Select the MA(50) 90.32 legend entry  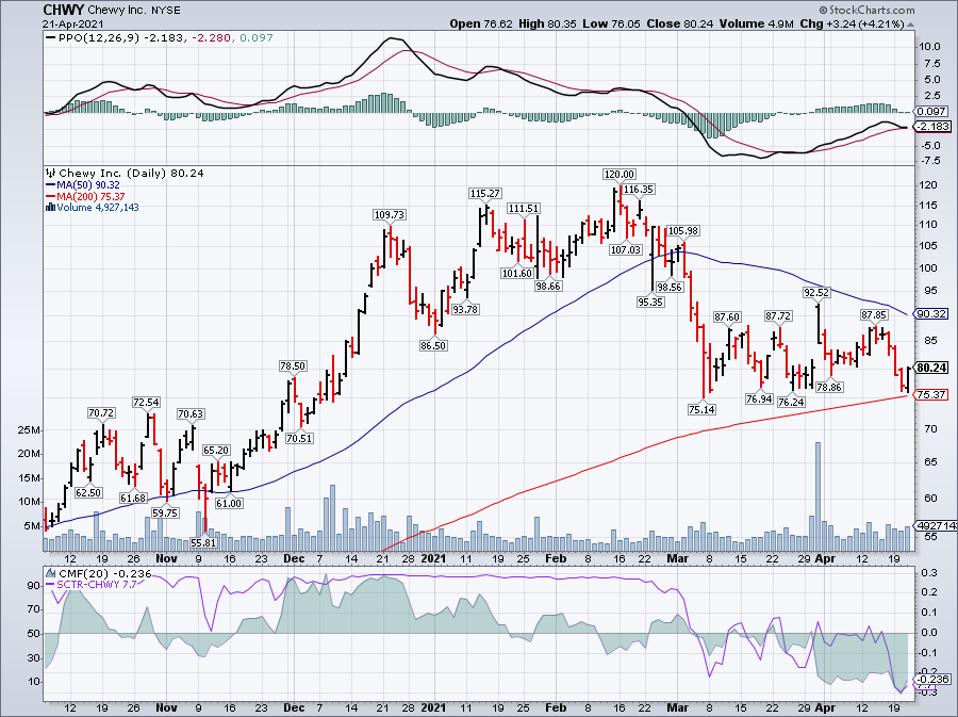(87, 185)
